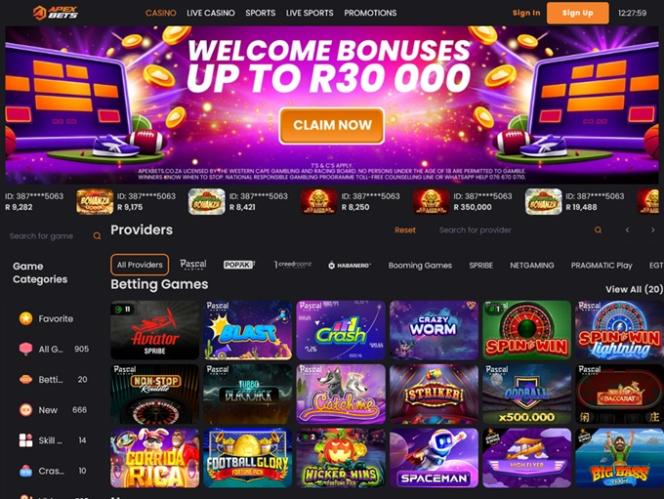
Task: Open the Favorite category star icon
Action: (x=26, y=319)
